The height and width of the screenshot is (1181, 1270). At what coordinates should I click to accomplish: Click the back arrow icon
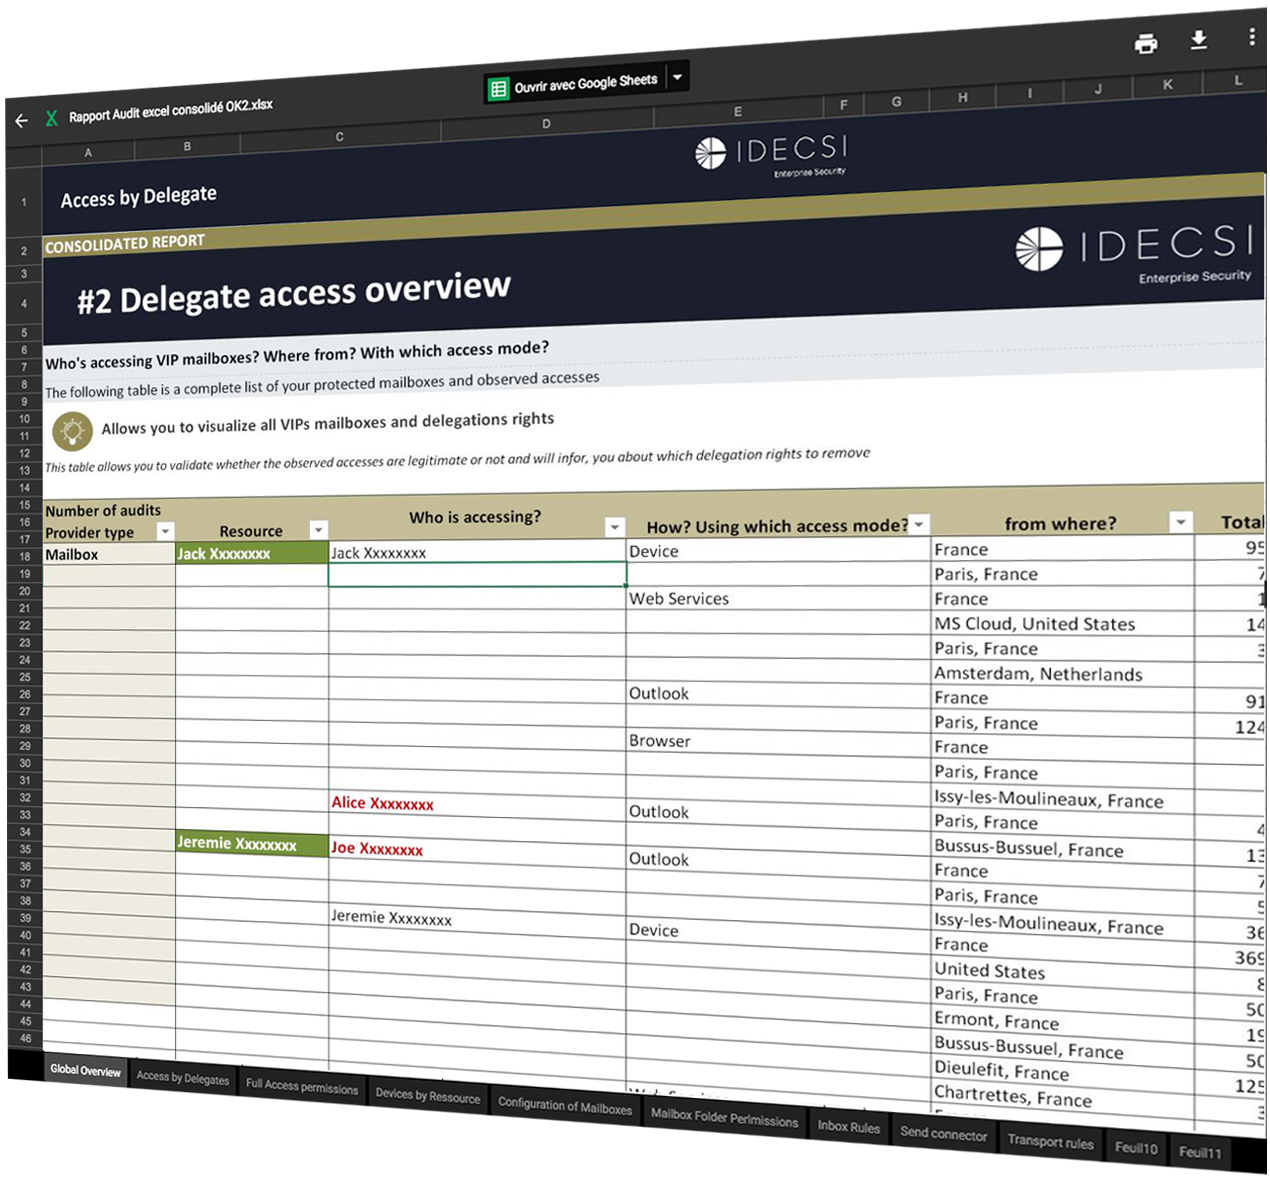click(22, 120)
